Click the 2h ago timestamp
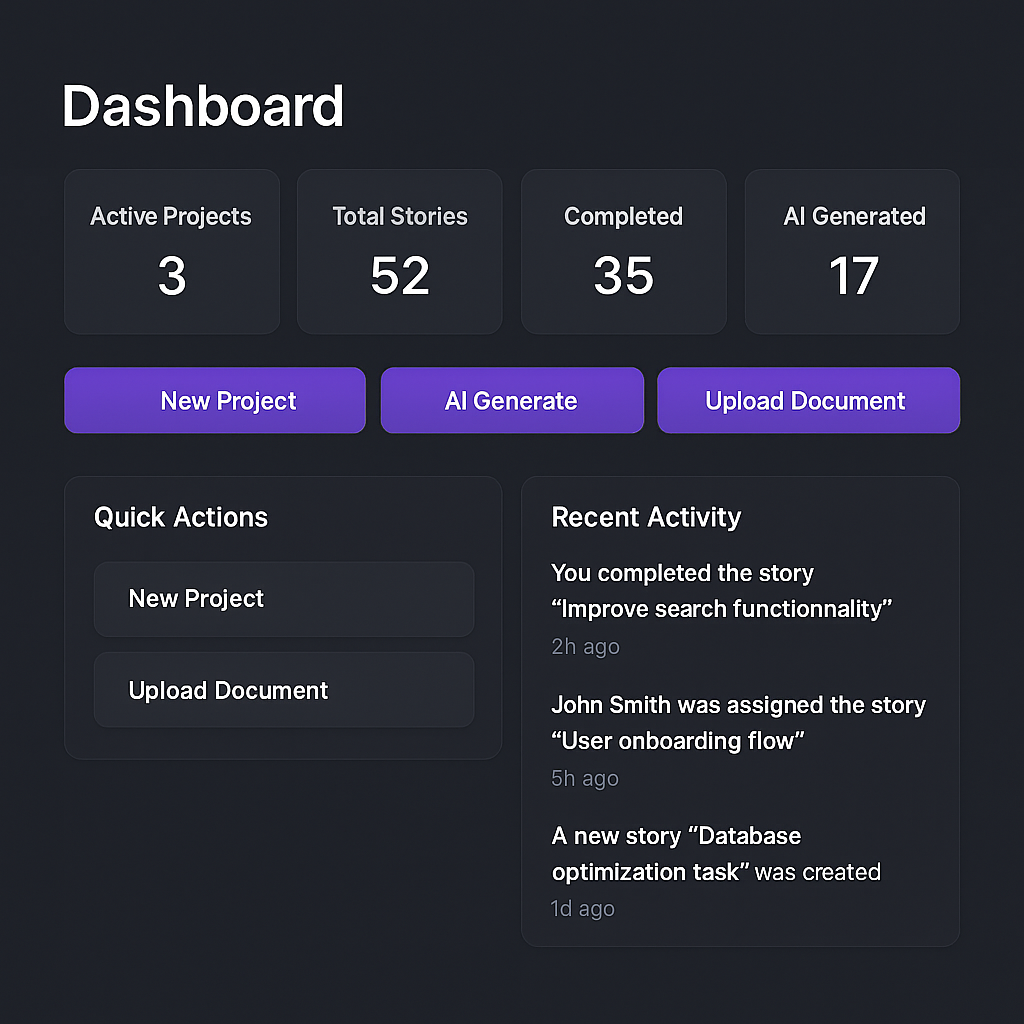 click(x=585, y=647)
